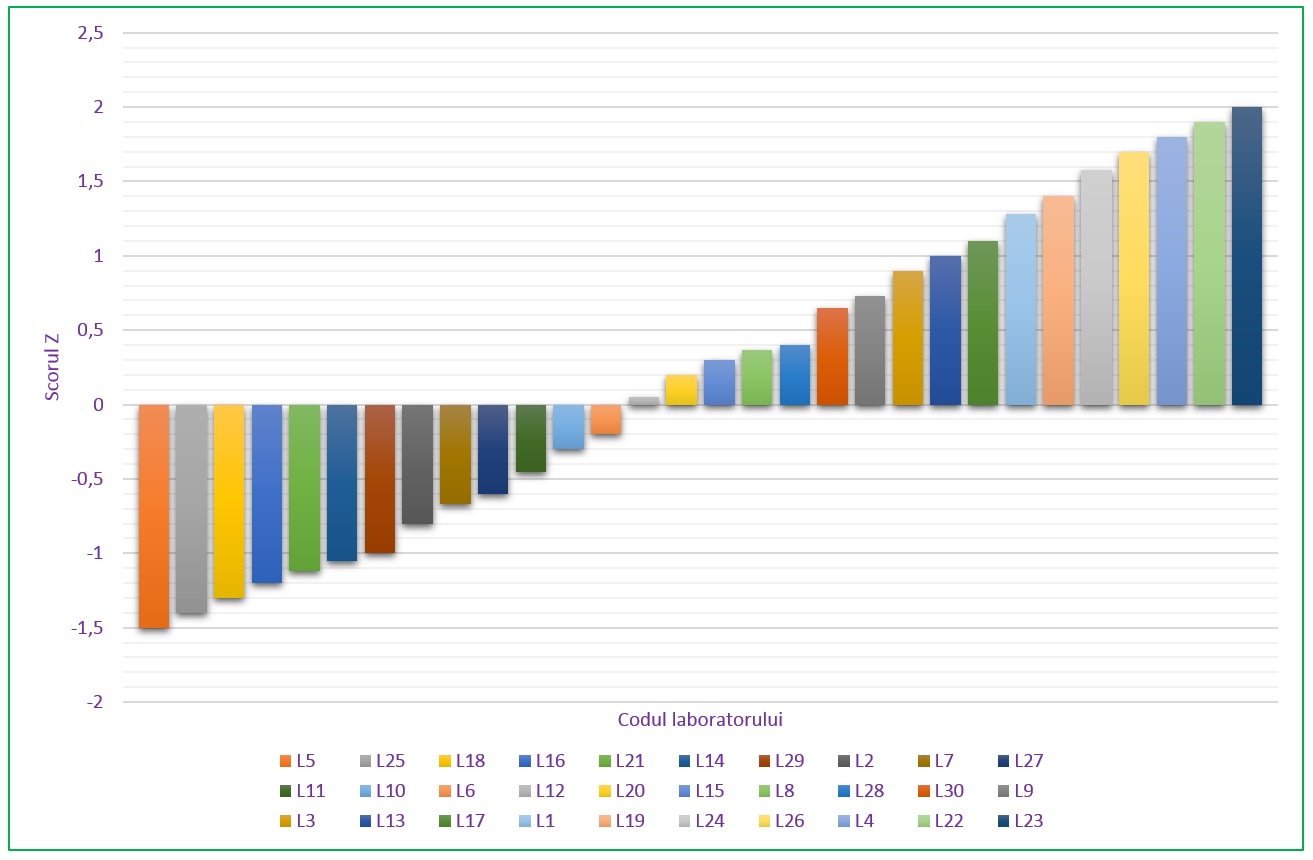The height and width of the screenshot is (860, 1313).
Task: Choose legend entry L19
Action: click(622, 822)
